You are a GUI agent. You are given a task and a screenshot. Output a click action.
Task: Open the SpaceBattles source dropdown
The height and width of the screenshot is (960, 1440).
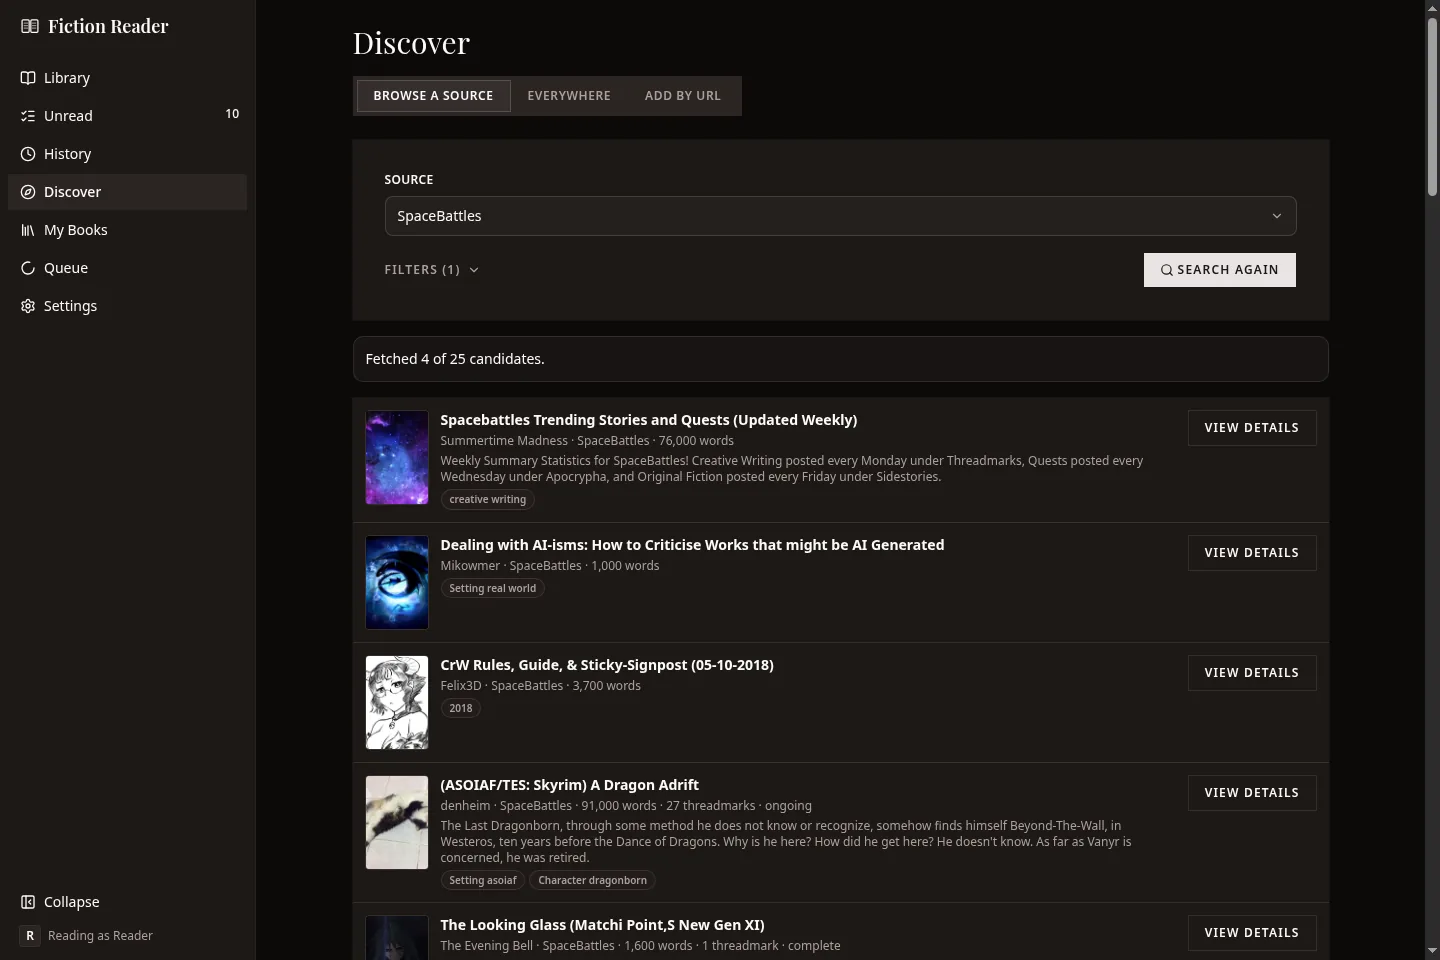pyautogui.click(x=840, y=216)
